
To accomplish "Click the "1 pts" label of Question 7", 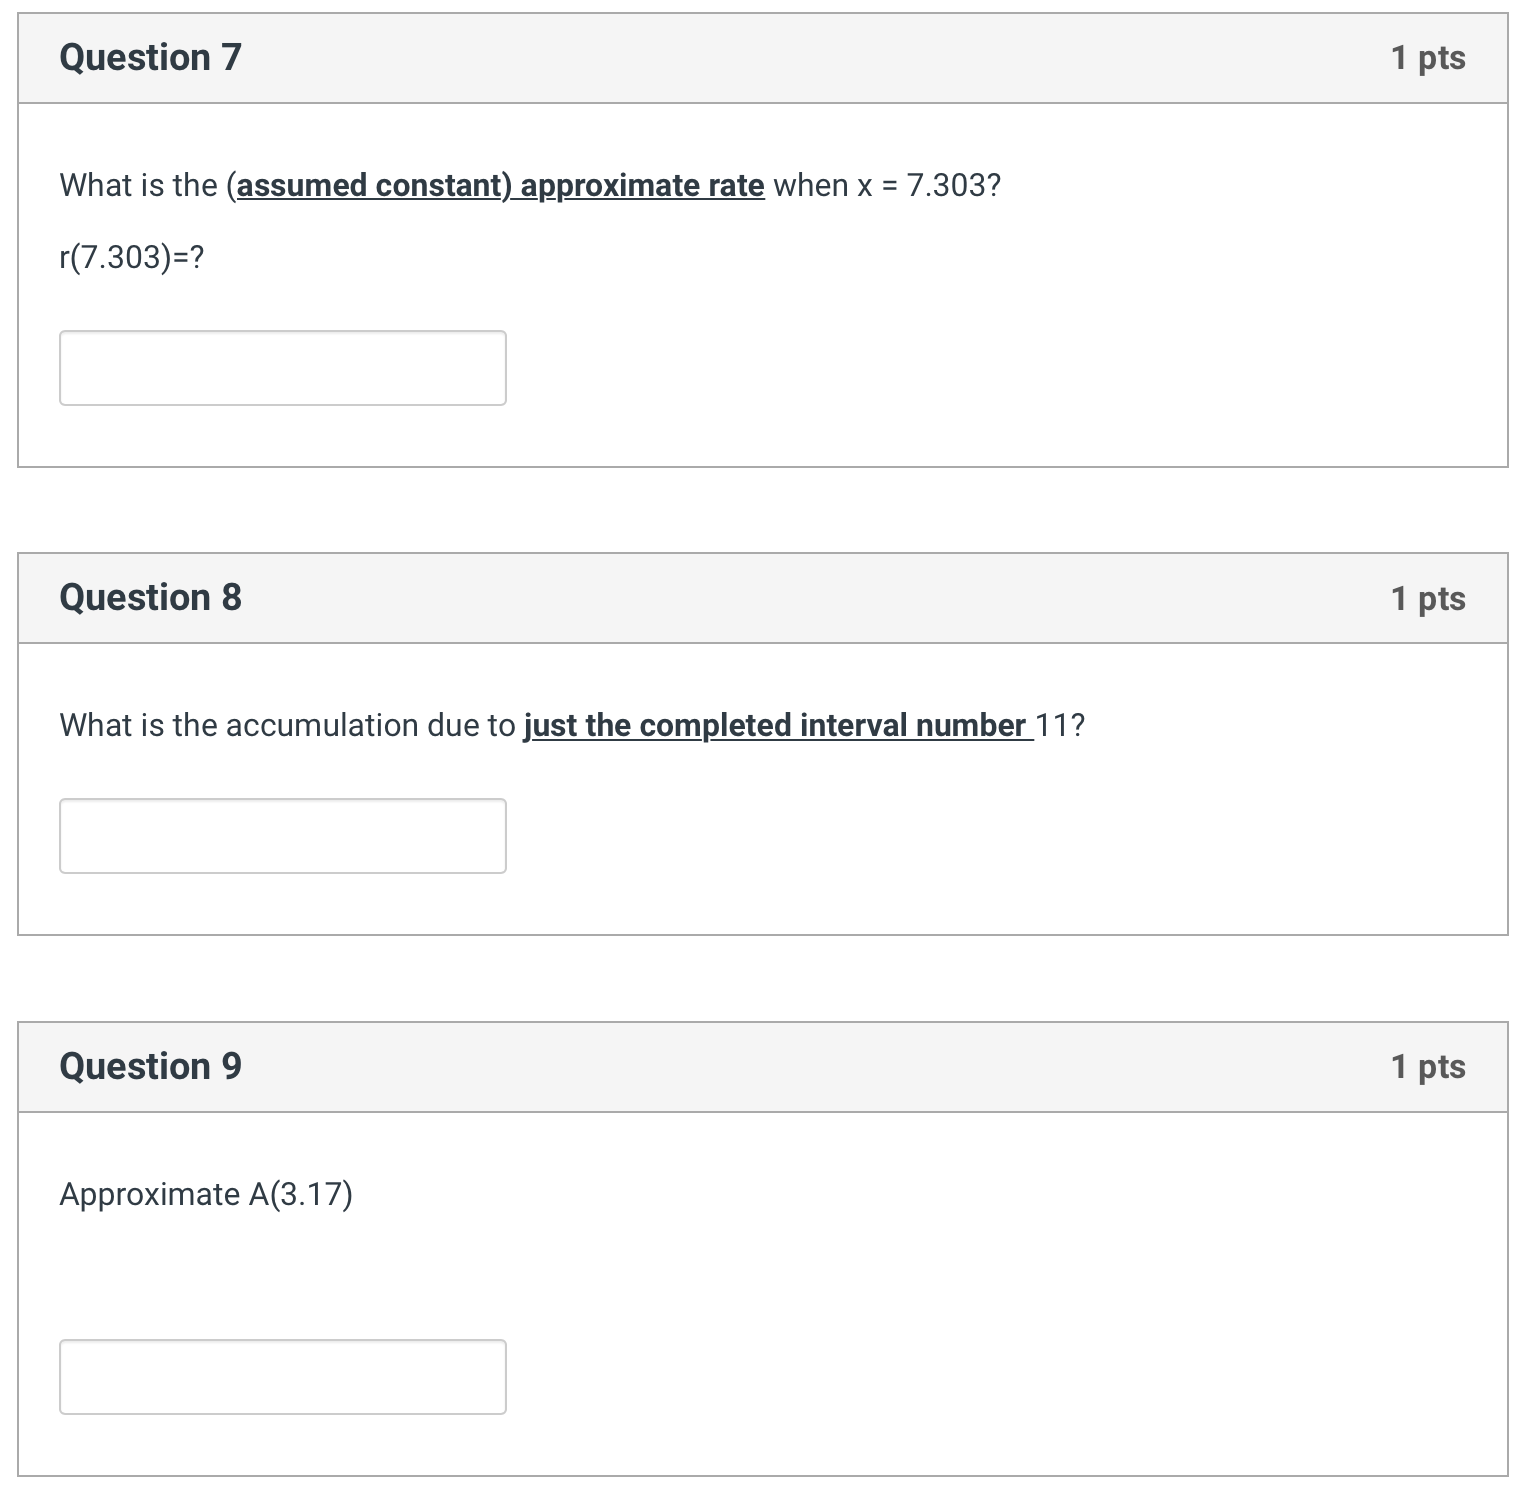I will point(1427,58).
